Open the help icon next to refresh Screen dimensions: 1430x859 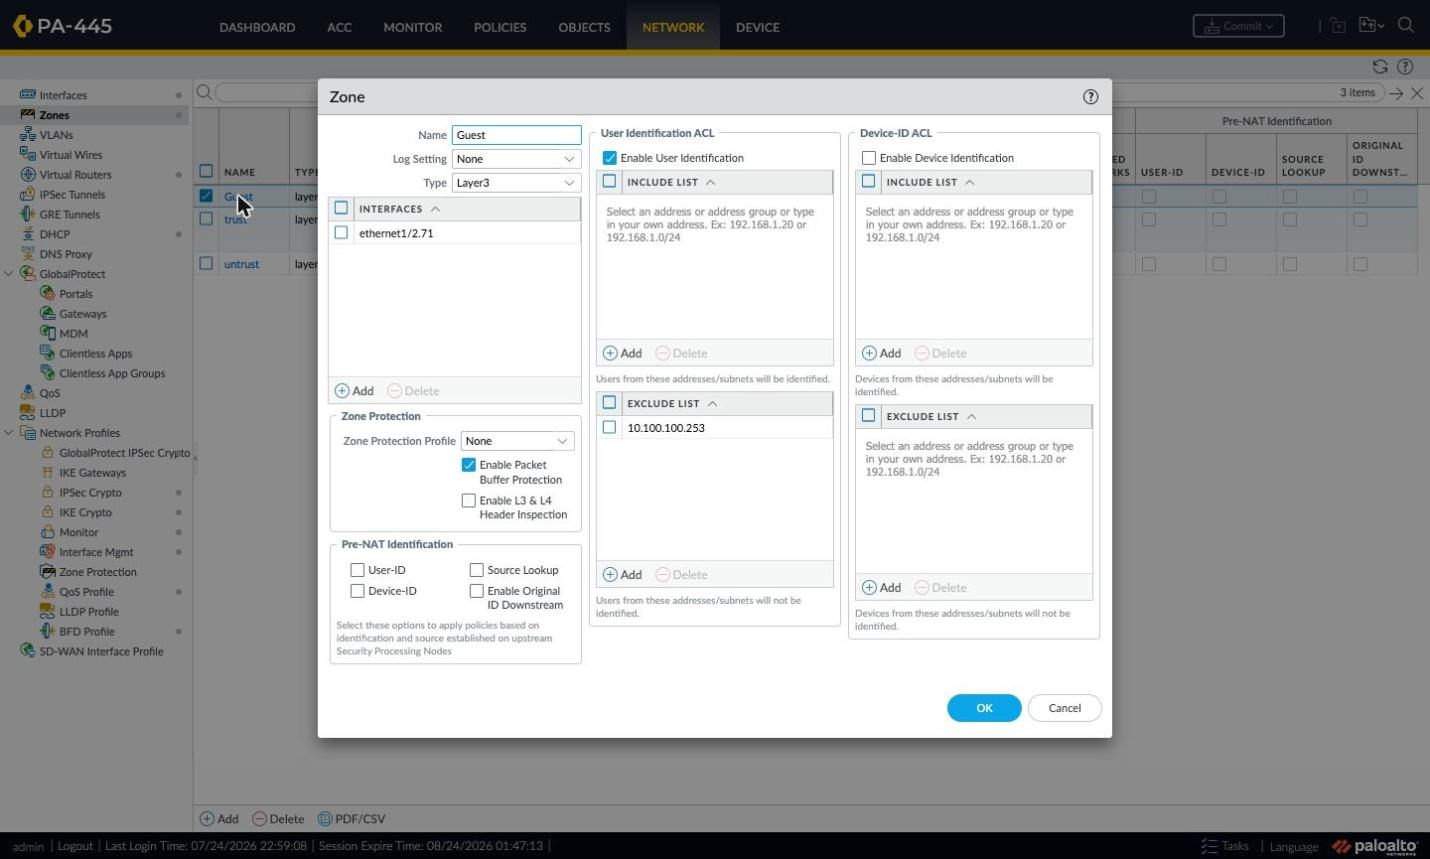[x=1405, y=66]
